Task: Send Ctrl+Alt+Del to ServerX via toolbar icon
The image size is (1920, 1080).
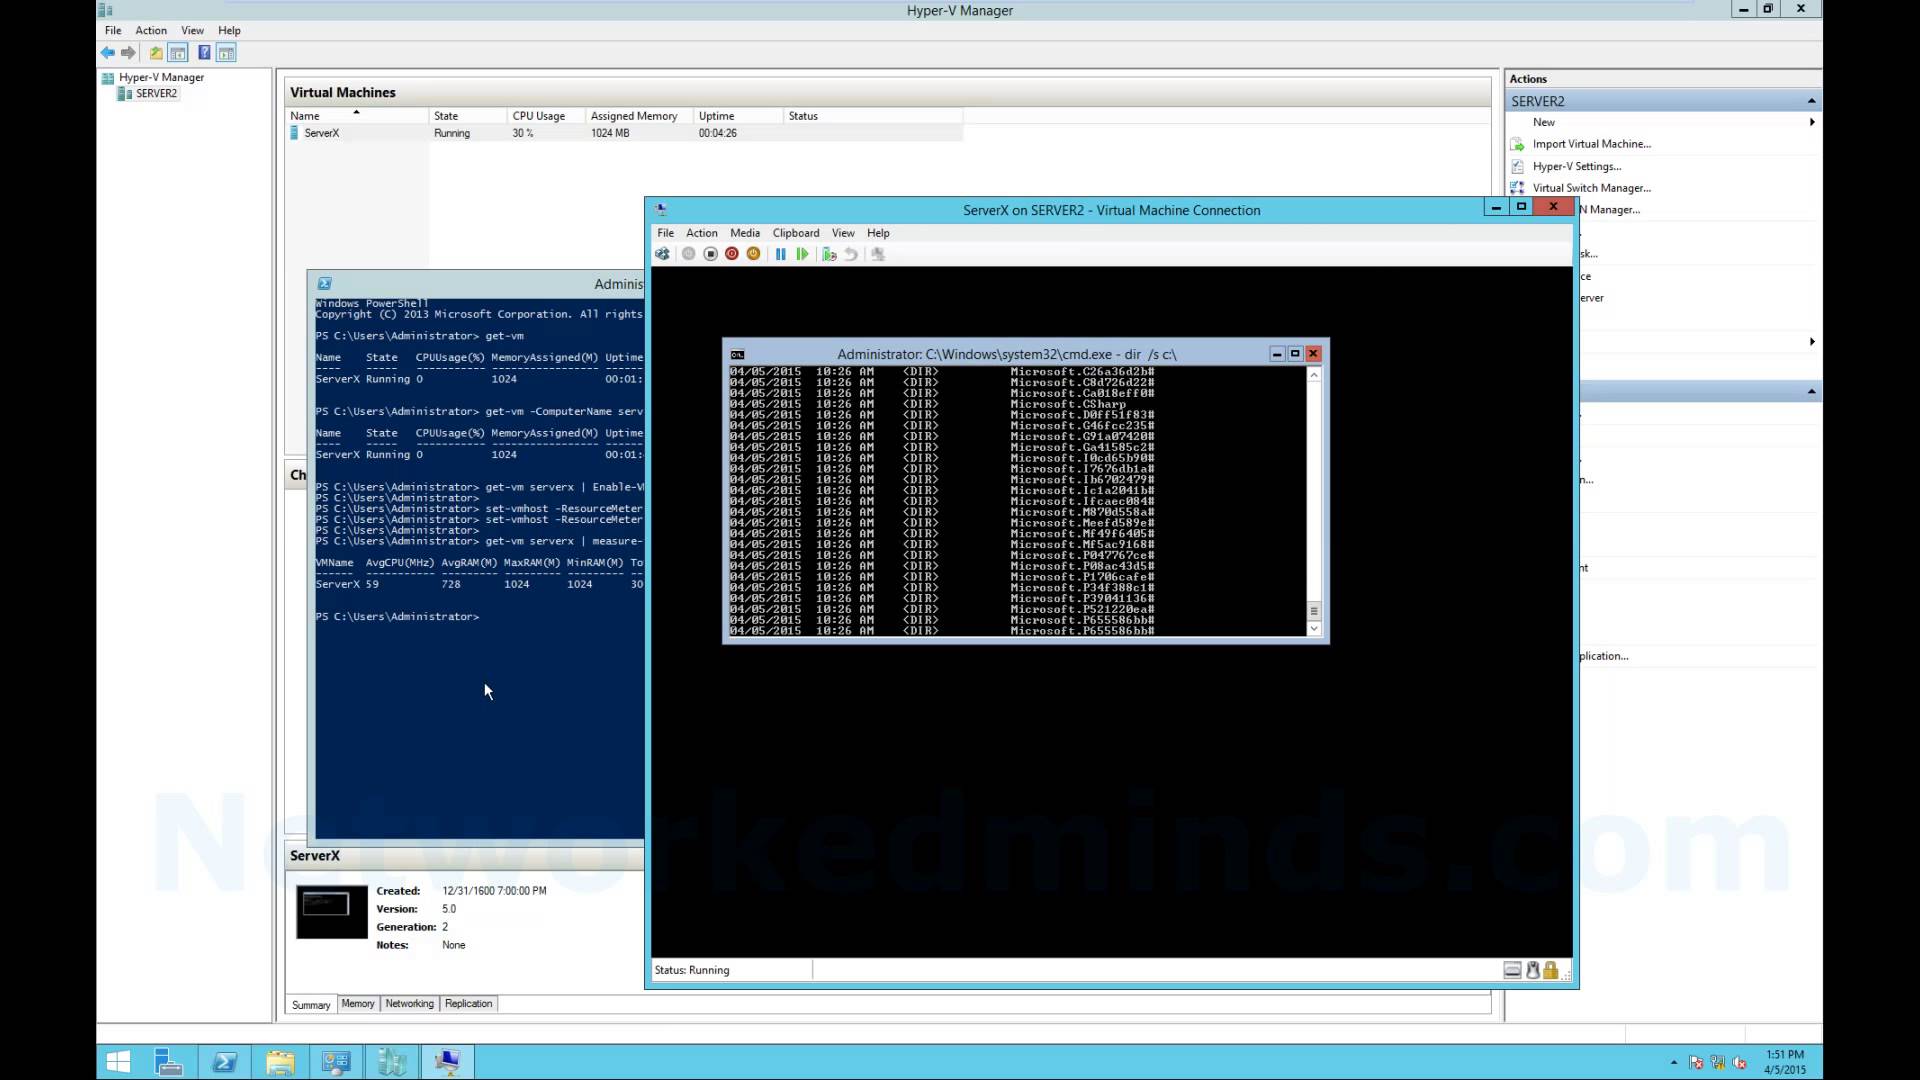Action: [662, 254]
